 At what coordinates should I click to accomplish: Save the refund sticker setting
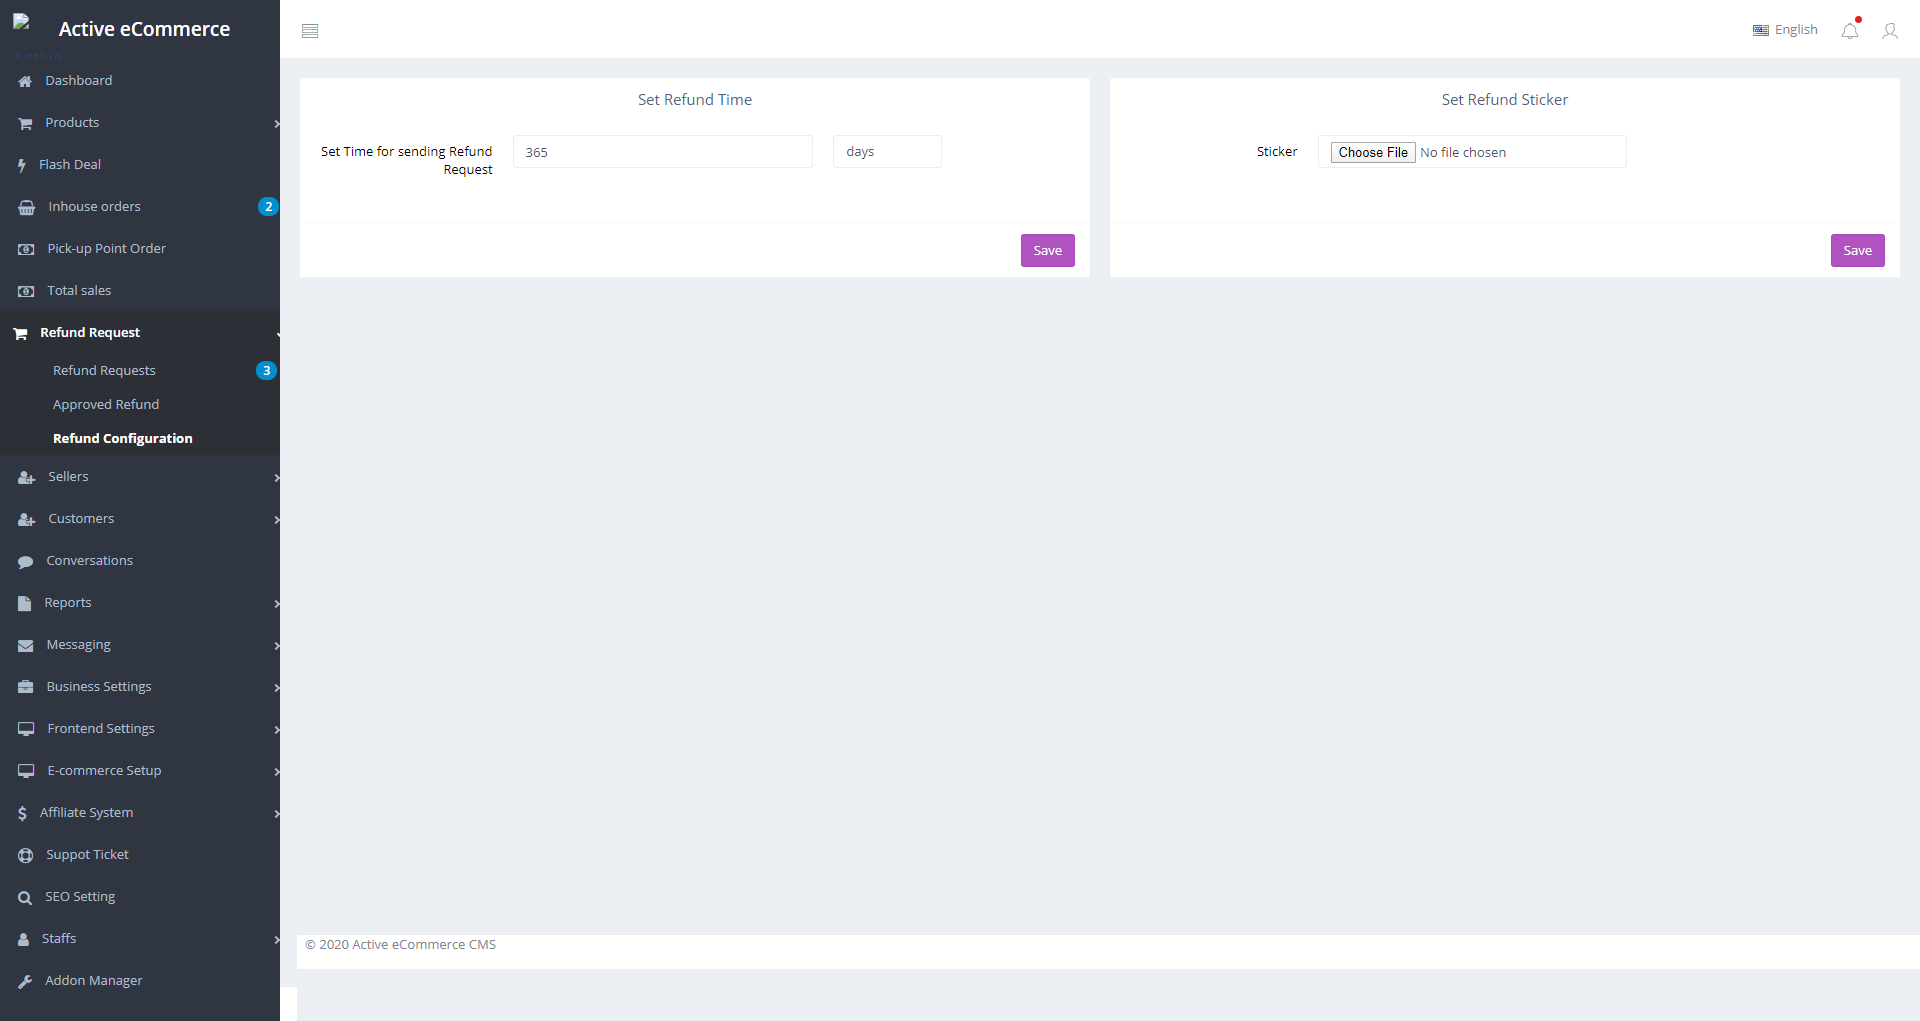click(1858, 250)
